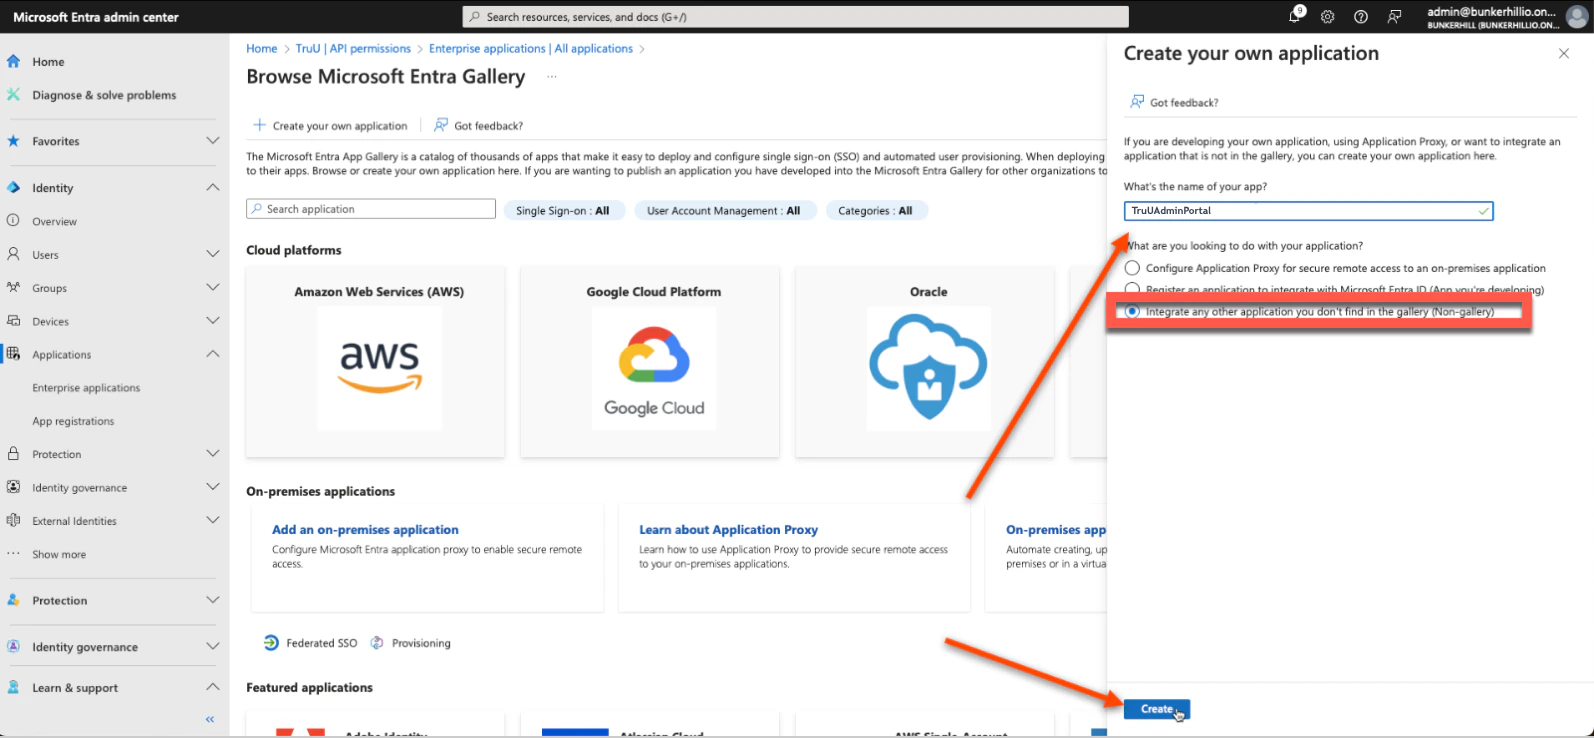
Task: Click the Provisioning icon
Action: (x=377, y=643)
